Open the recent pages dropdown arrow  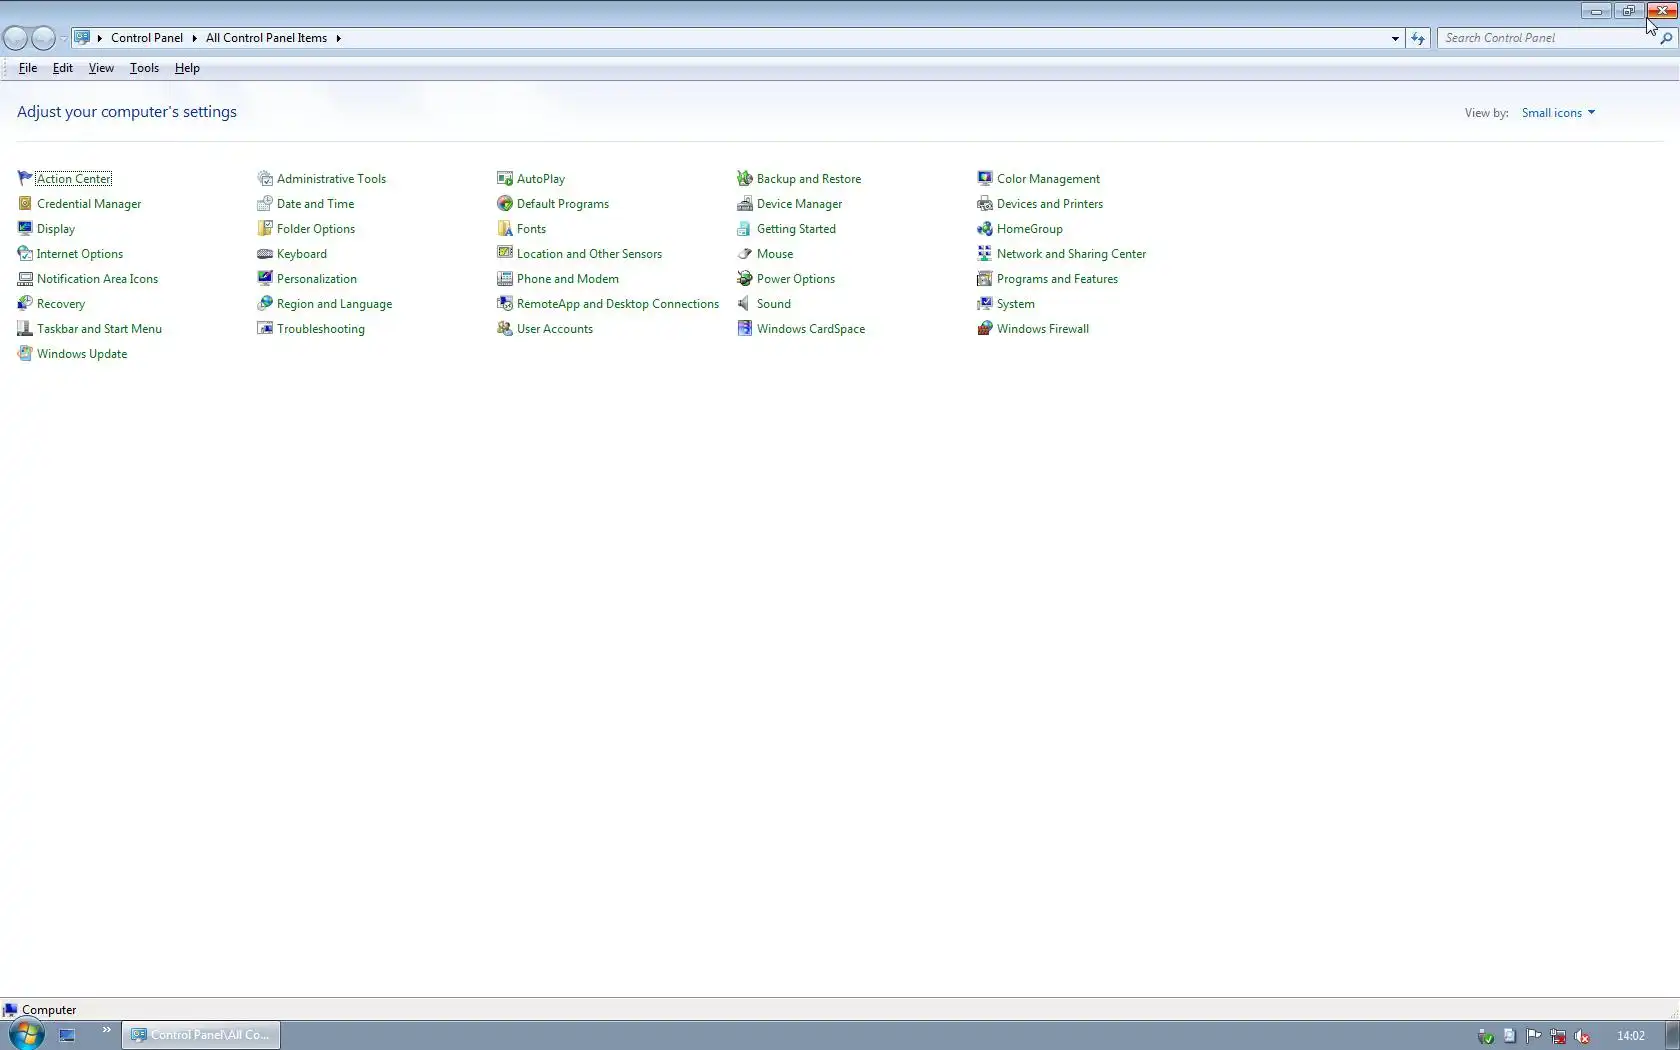(x=63, y=38)
